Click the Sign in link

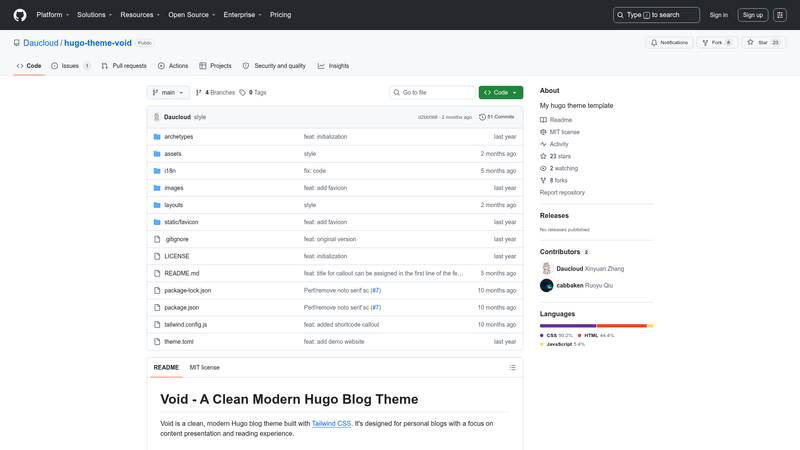[718, 15]
